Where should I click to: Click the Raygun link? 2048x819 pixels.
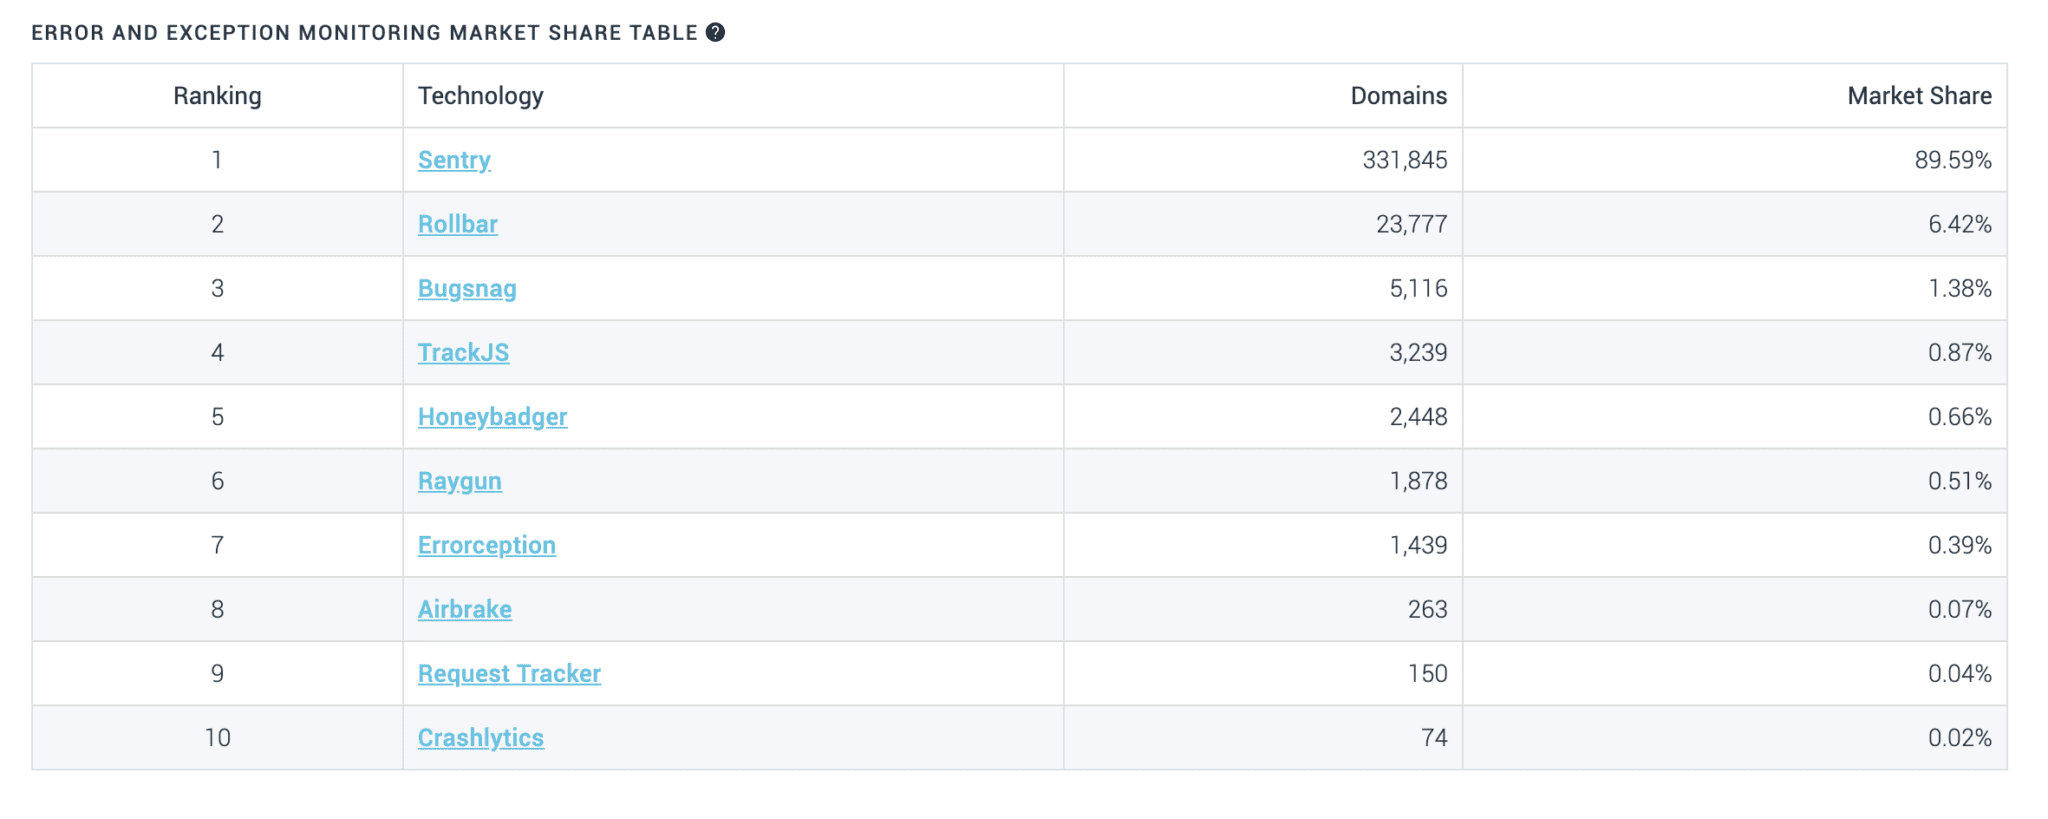tap(459, 481)
